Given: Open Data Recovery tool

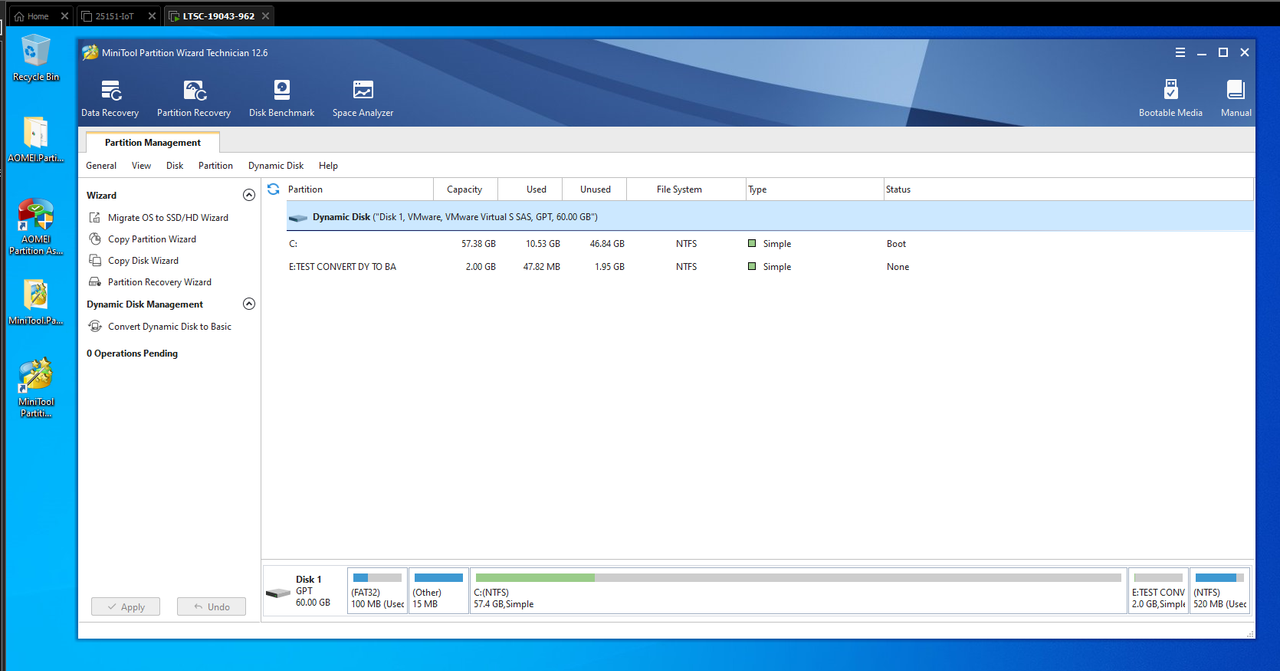Looking at the screenshot, I should 110,99.
